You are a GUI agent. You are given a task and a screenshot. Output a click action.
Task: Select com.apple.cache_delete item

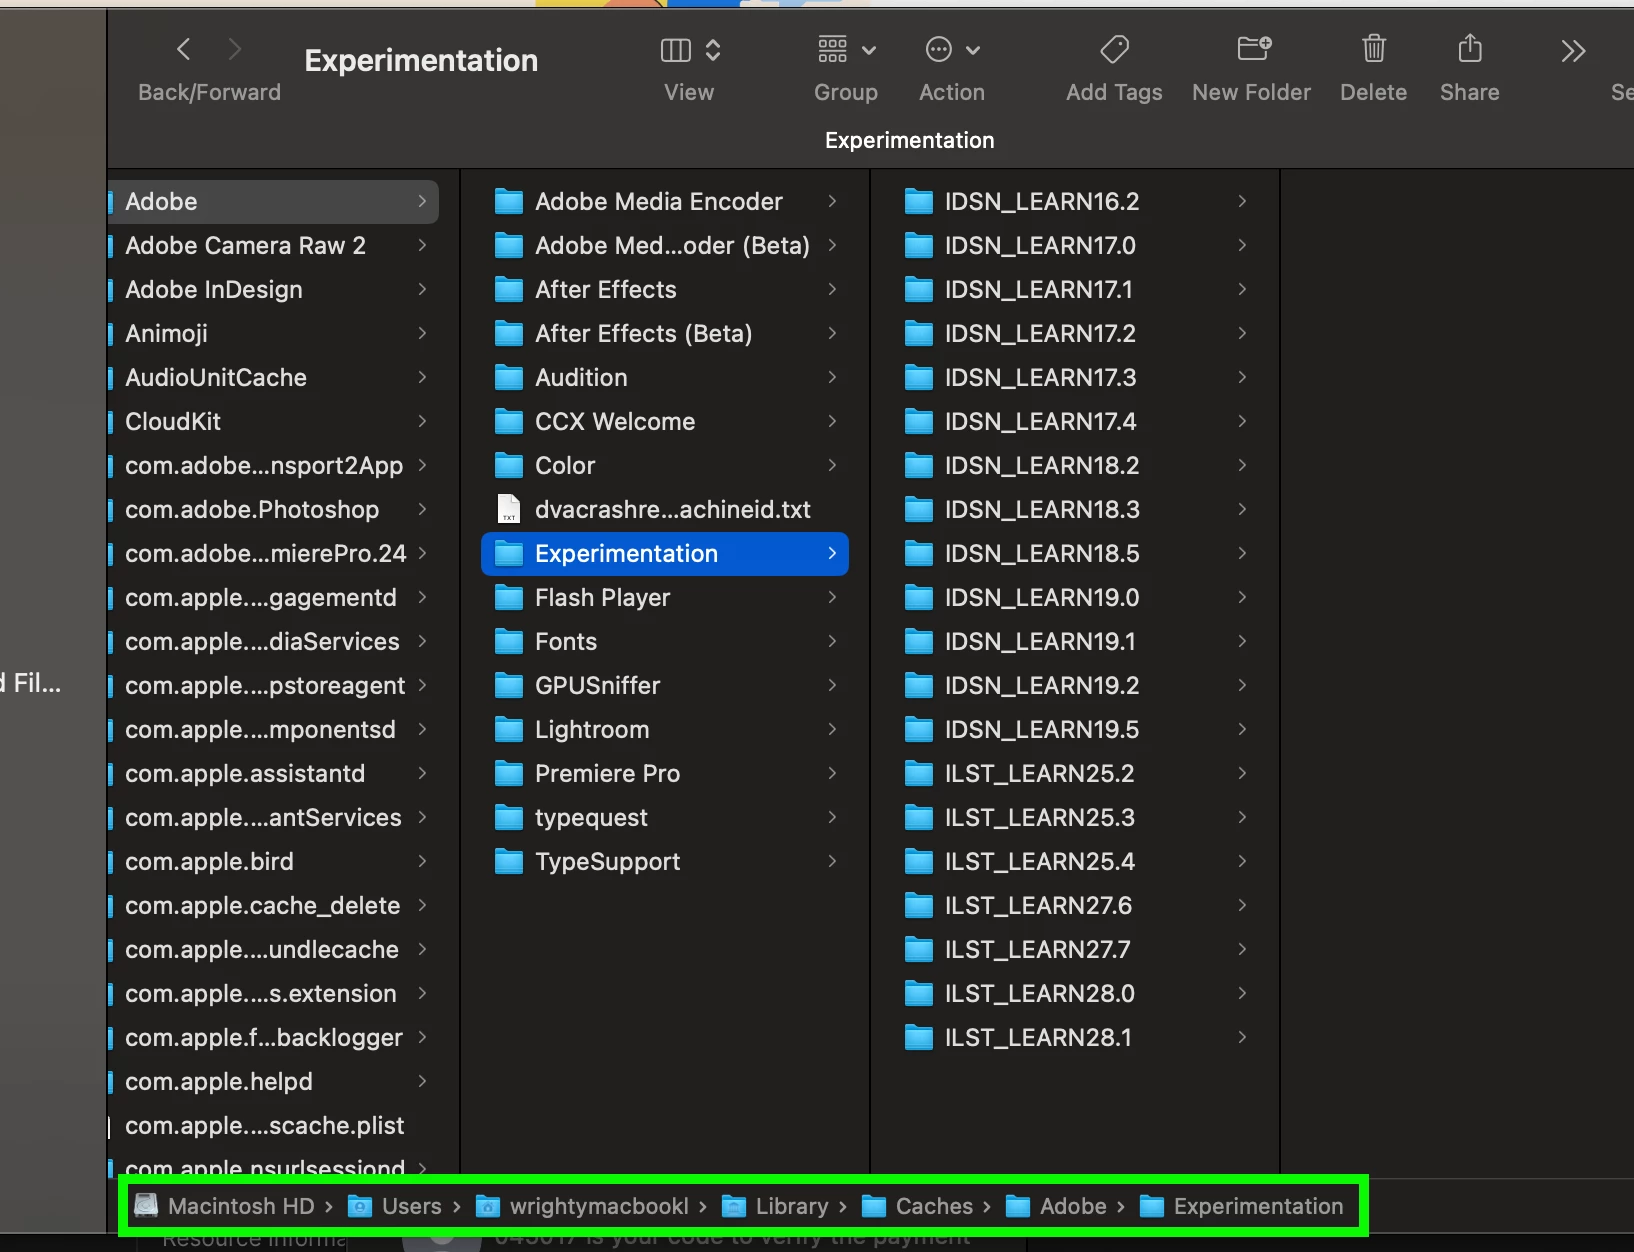tap(273, 906)
